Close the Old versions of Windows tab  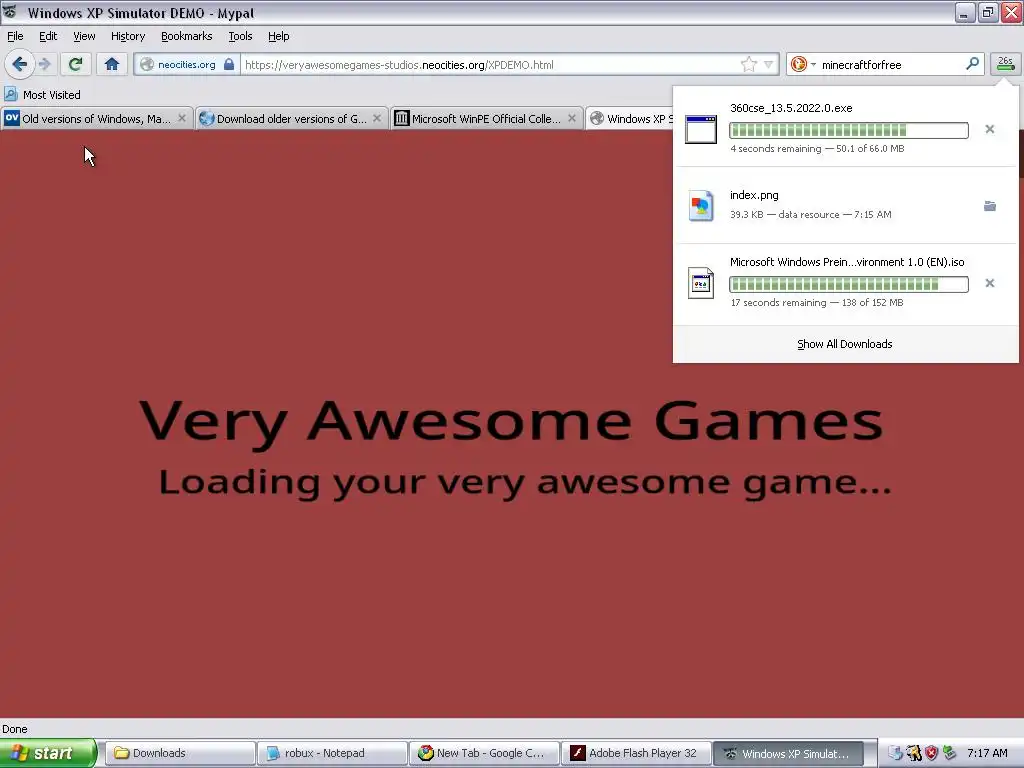182,118
